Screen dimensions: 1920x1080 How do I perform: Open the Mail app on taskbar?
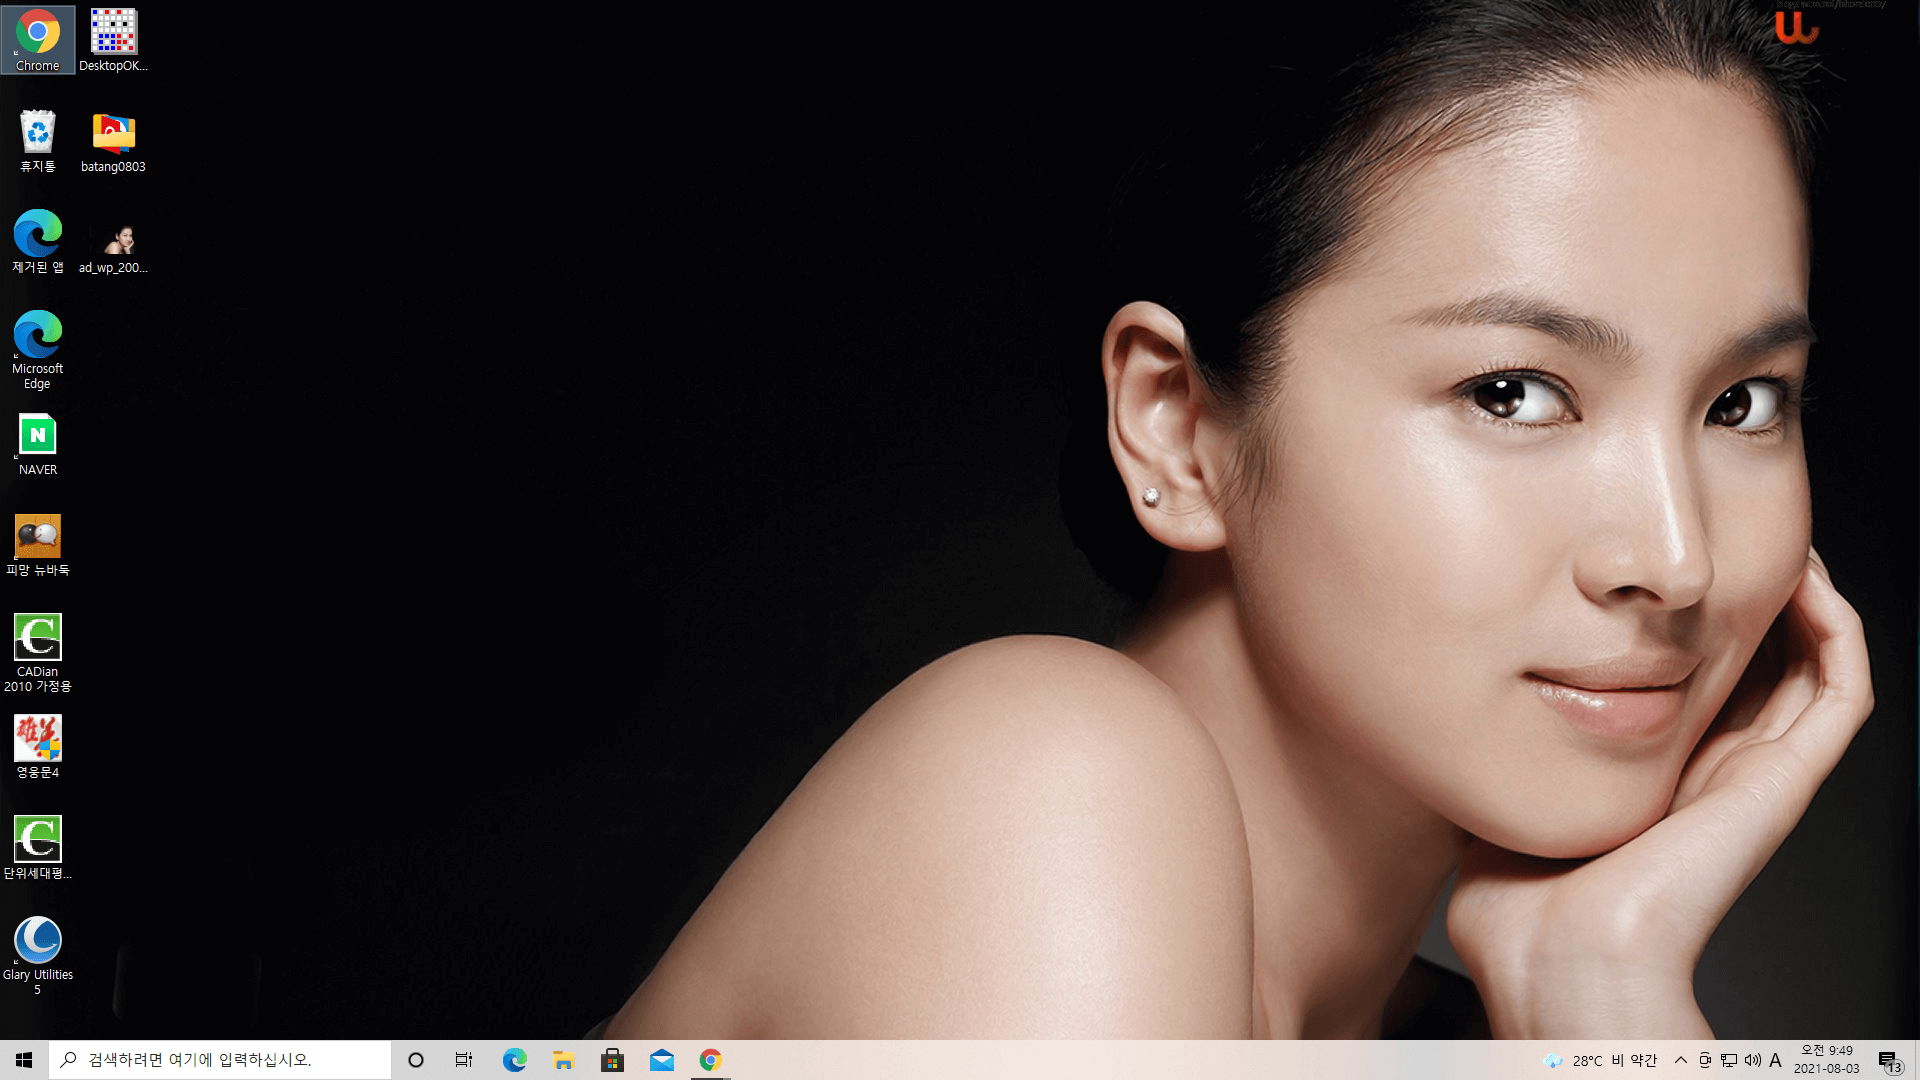click(661, 1060)
